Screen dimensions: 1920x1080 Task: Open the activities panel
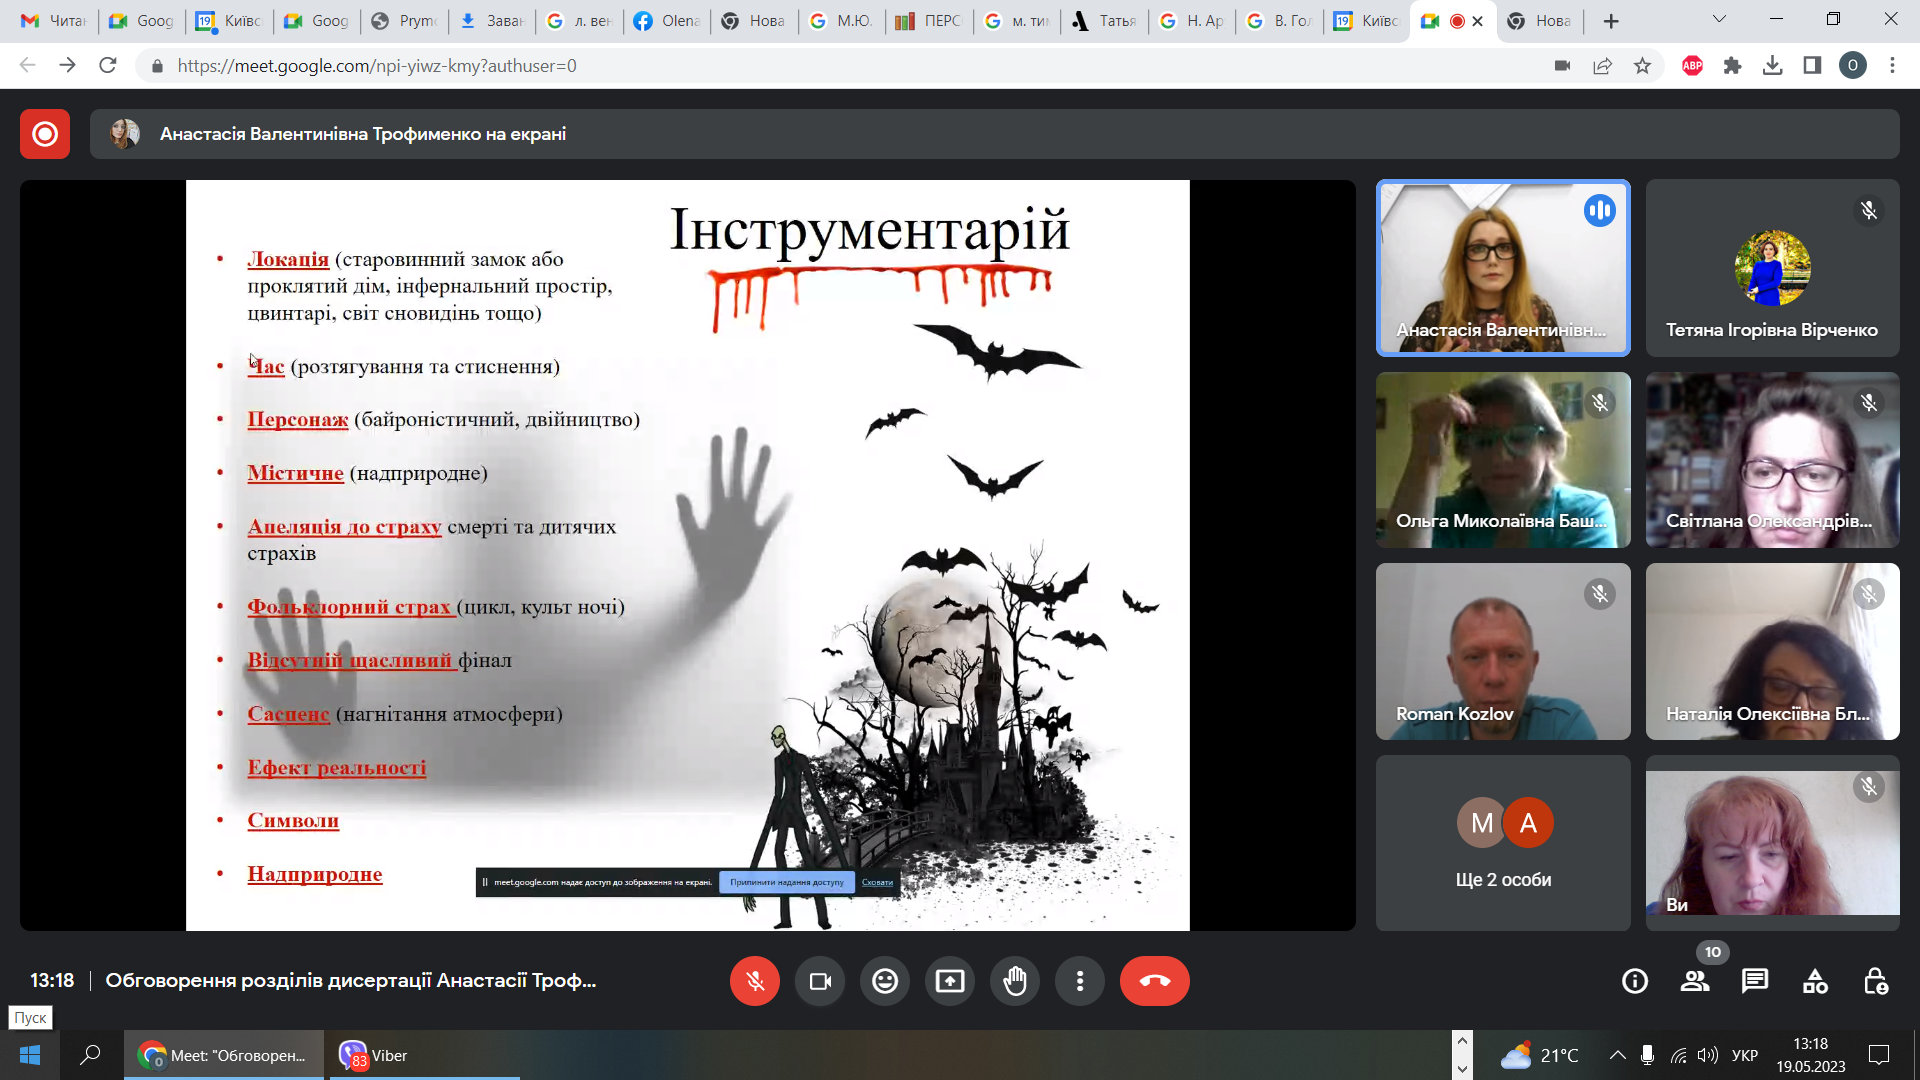pos(1815,981)
